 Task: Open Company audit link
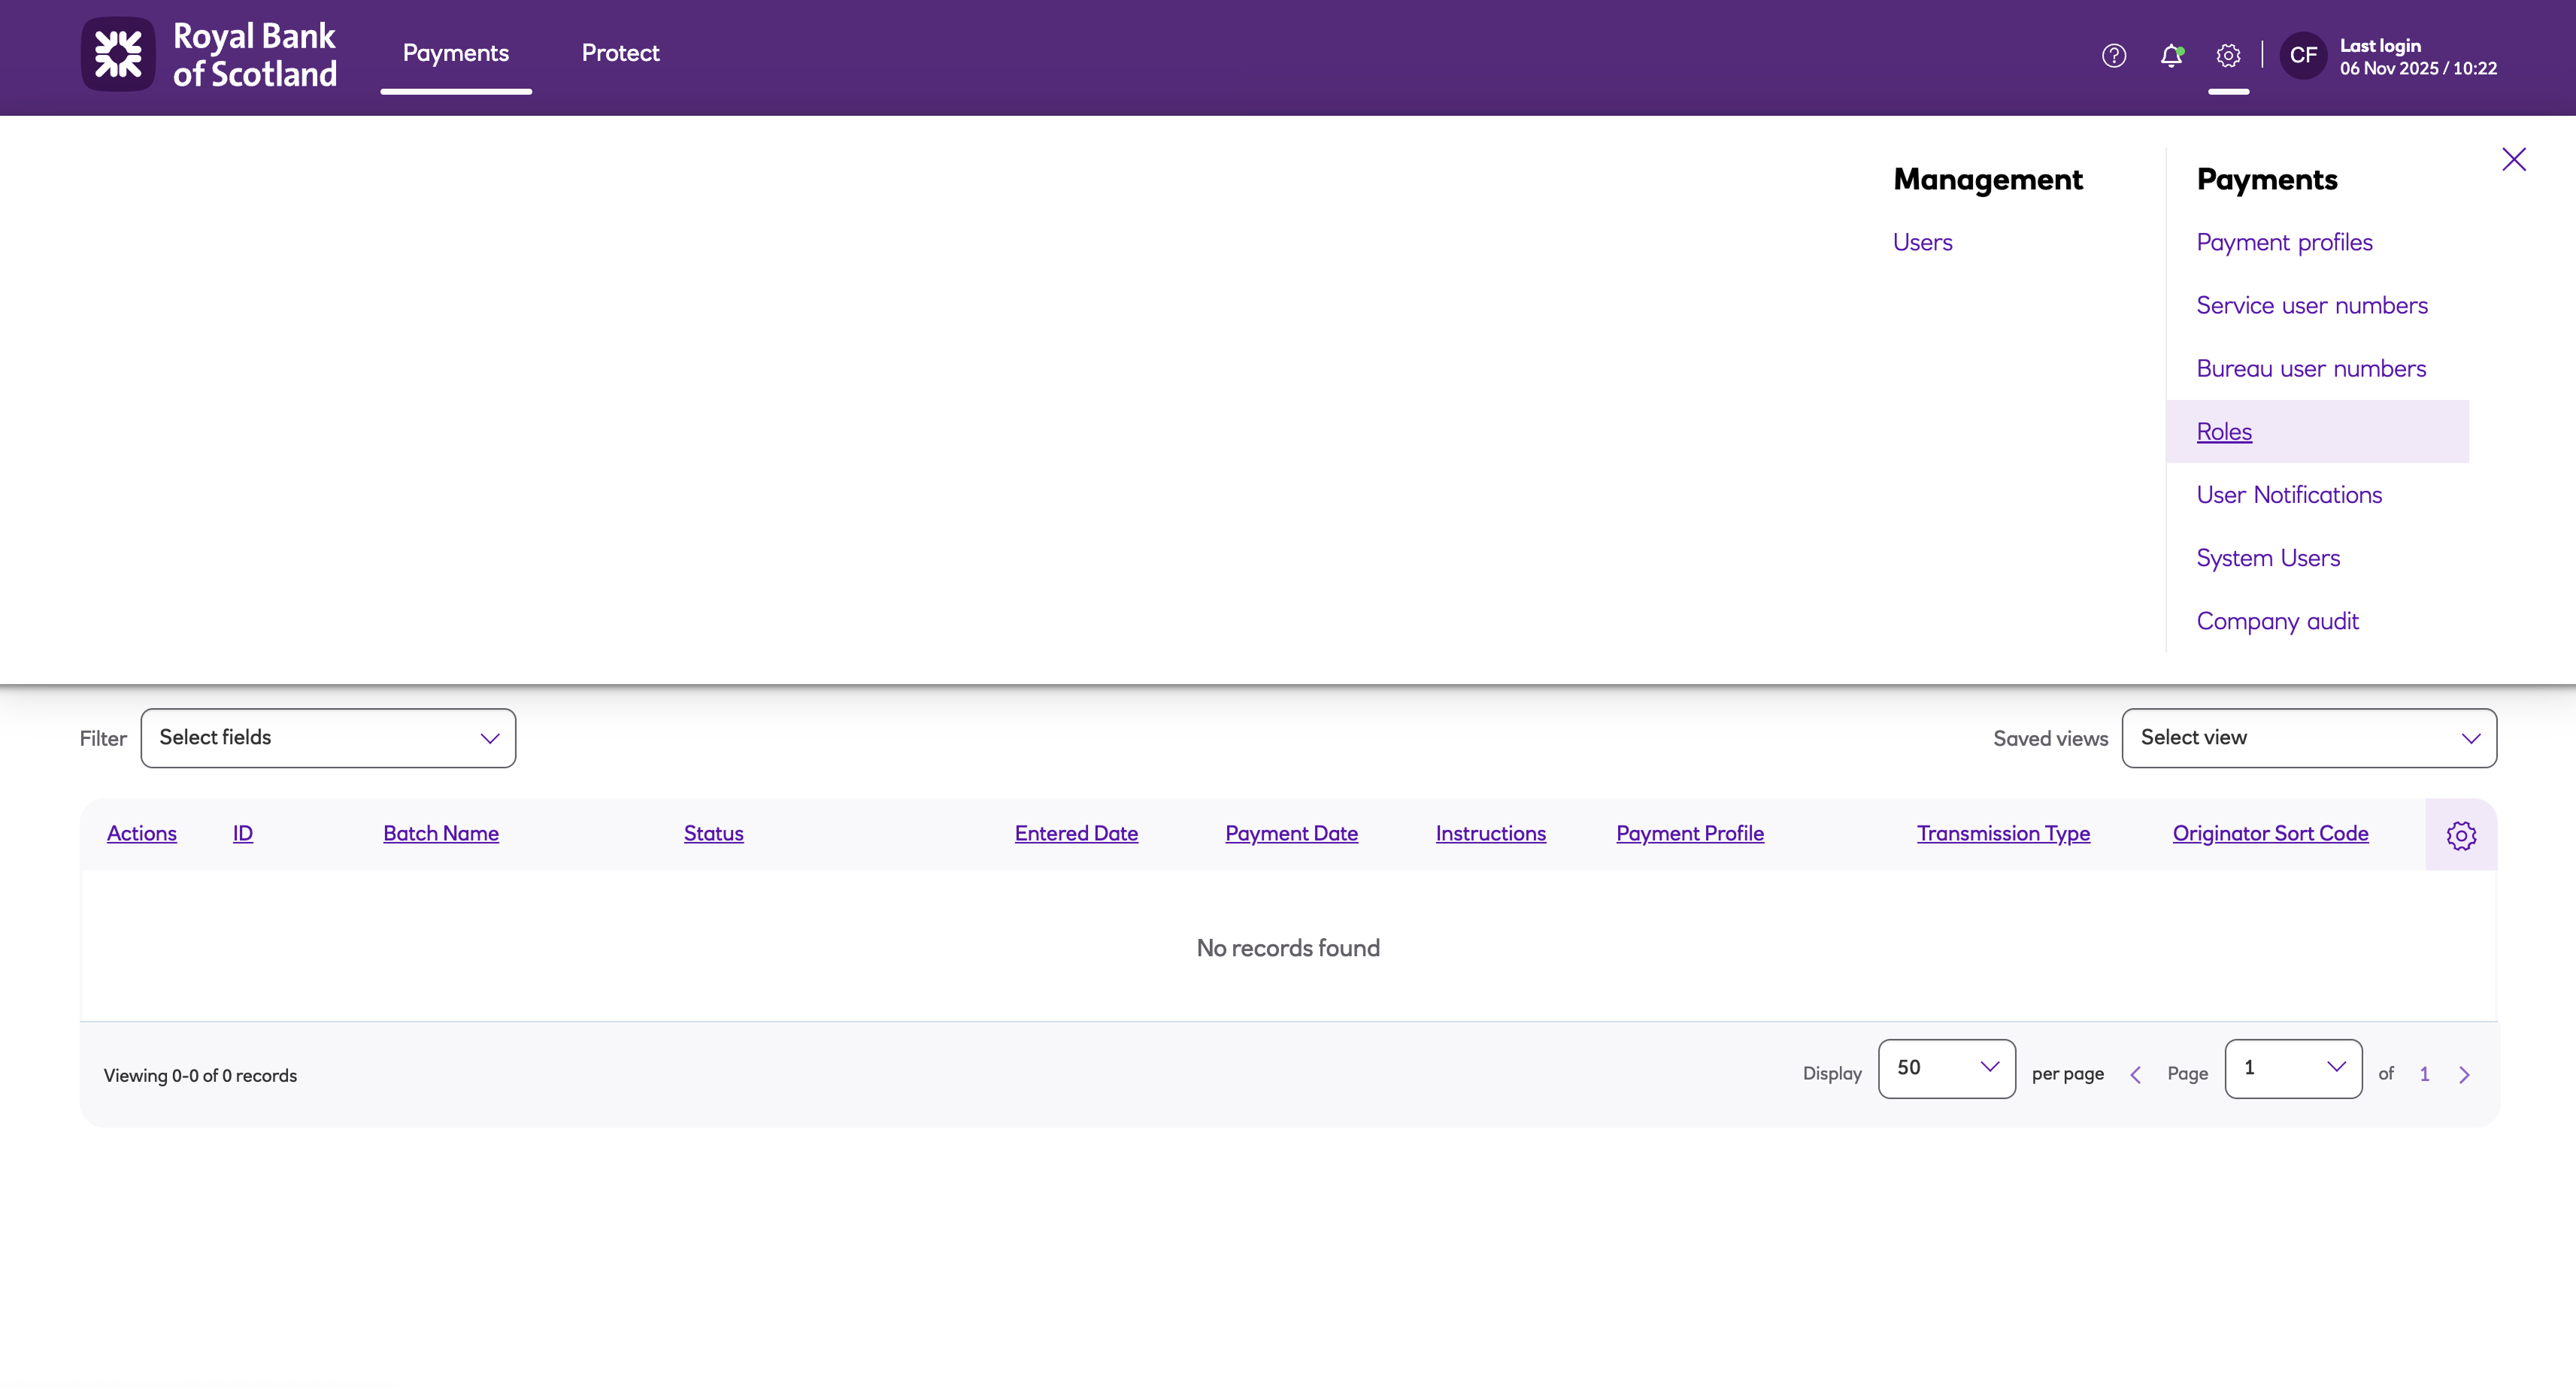point(2277,621)
